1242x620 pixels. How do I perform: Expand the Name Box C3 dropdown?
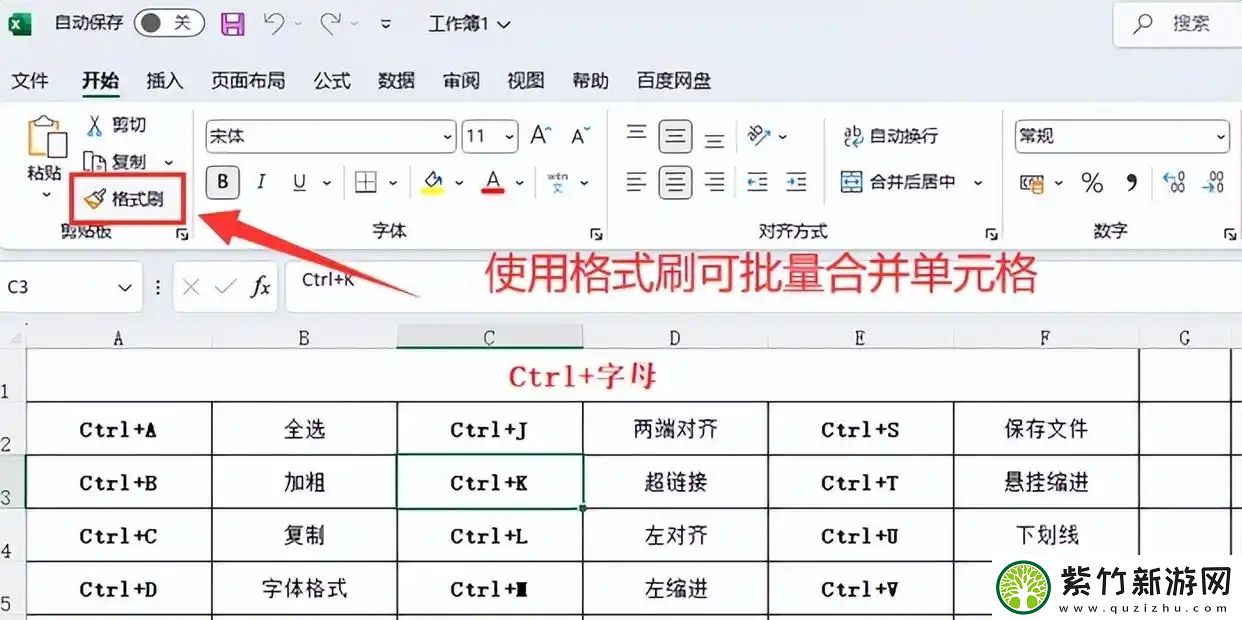[125, 288]
